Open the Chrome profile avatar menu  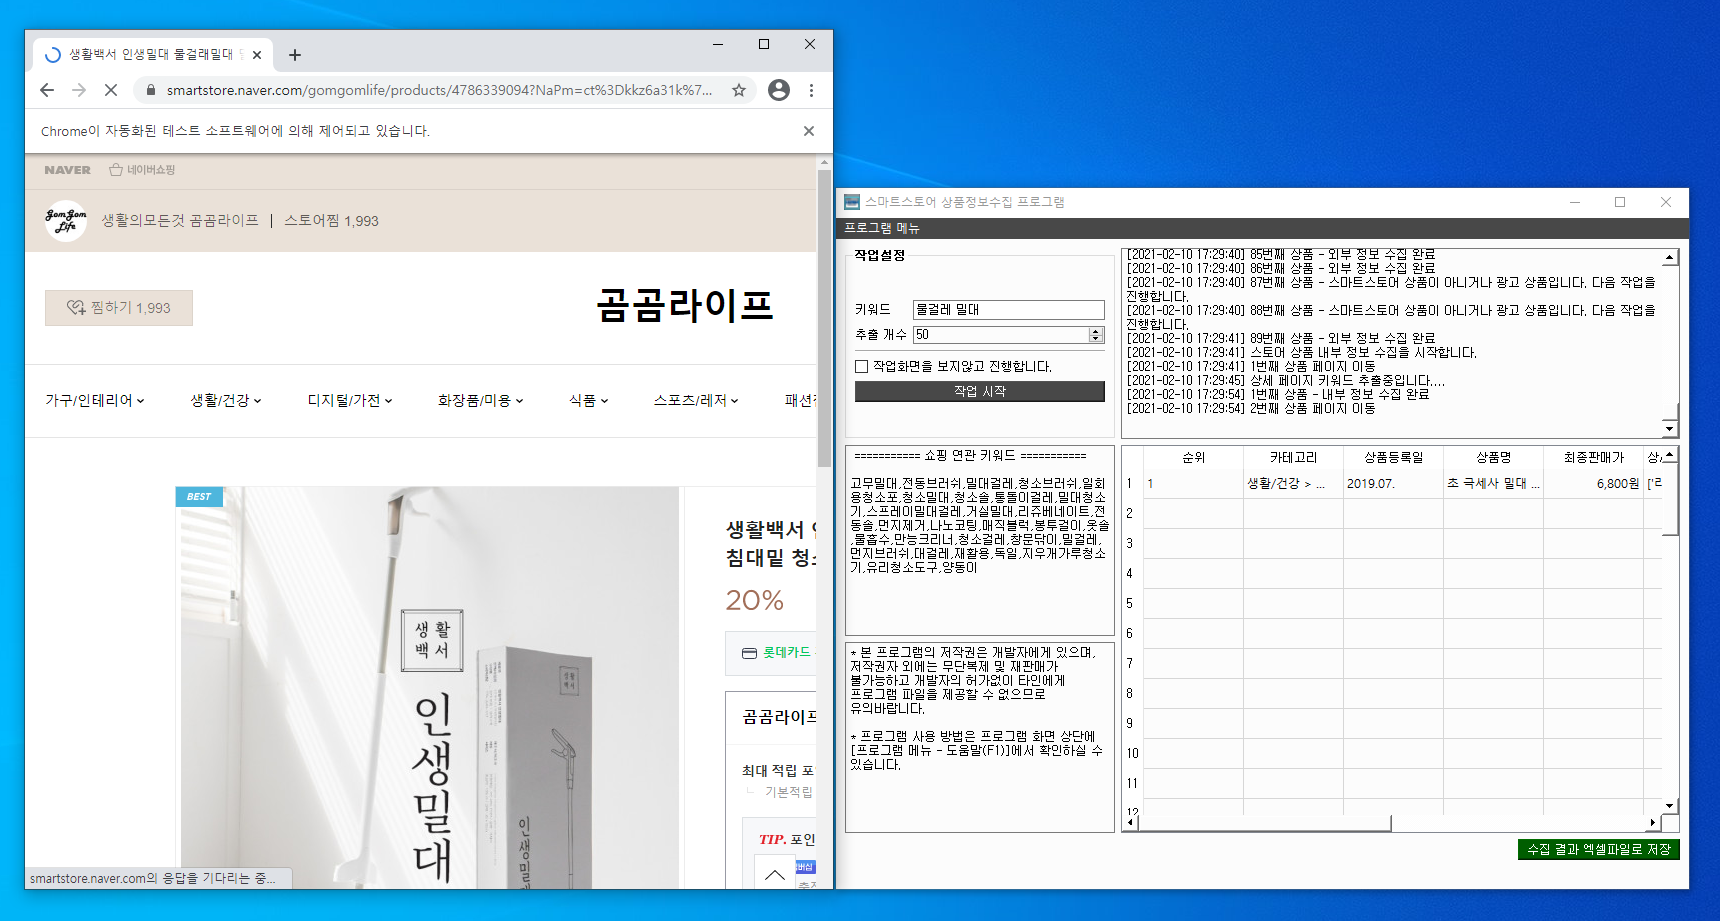[779, 90]
